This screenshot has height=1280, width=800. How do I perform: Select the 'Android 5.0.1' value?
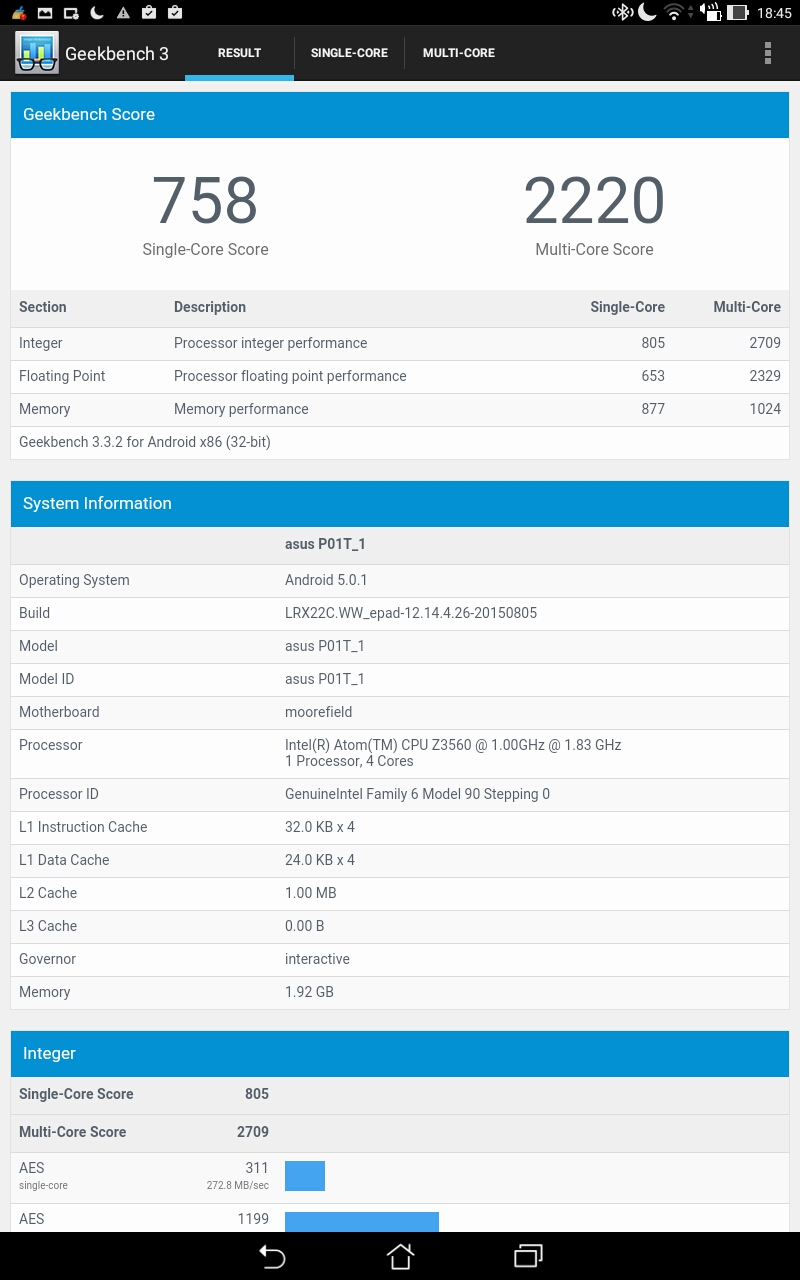point(326,580)
